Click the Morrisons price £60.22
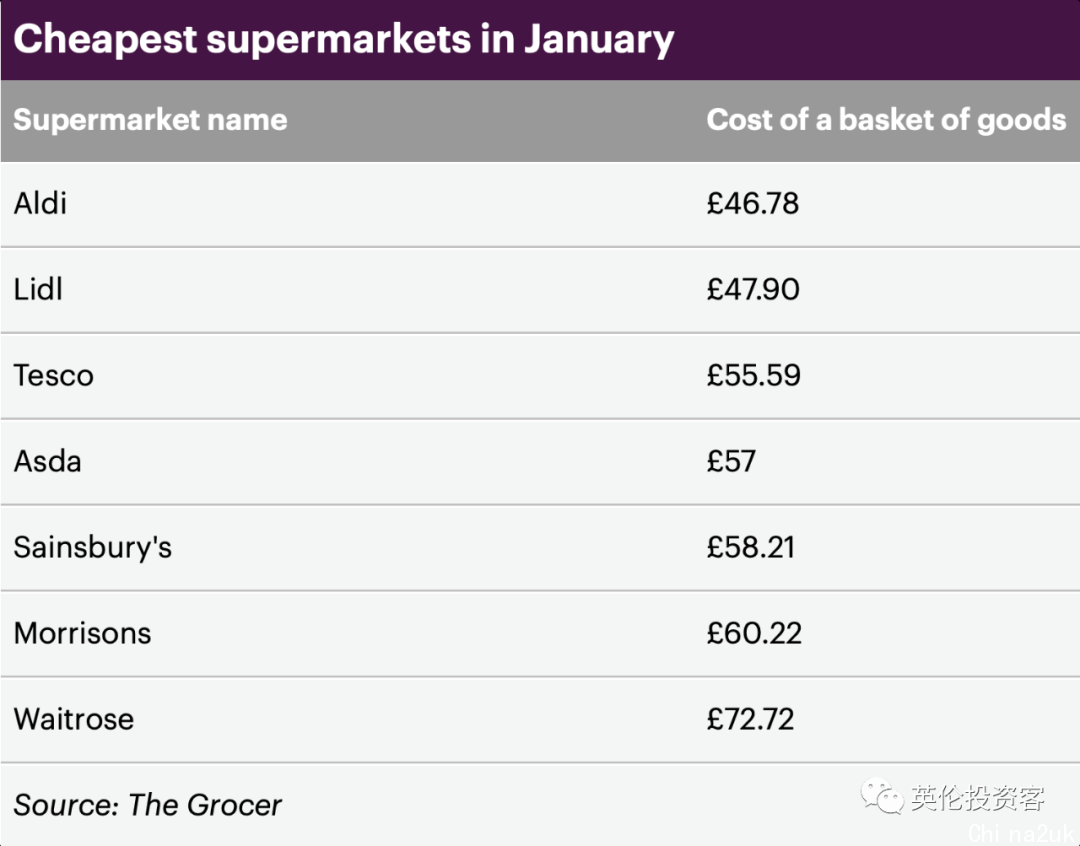 pyautogui.click(x=754, y=633)
